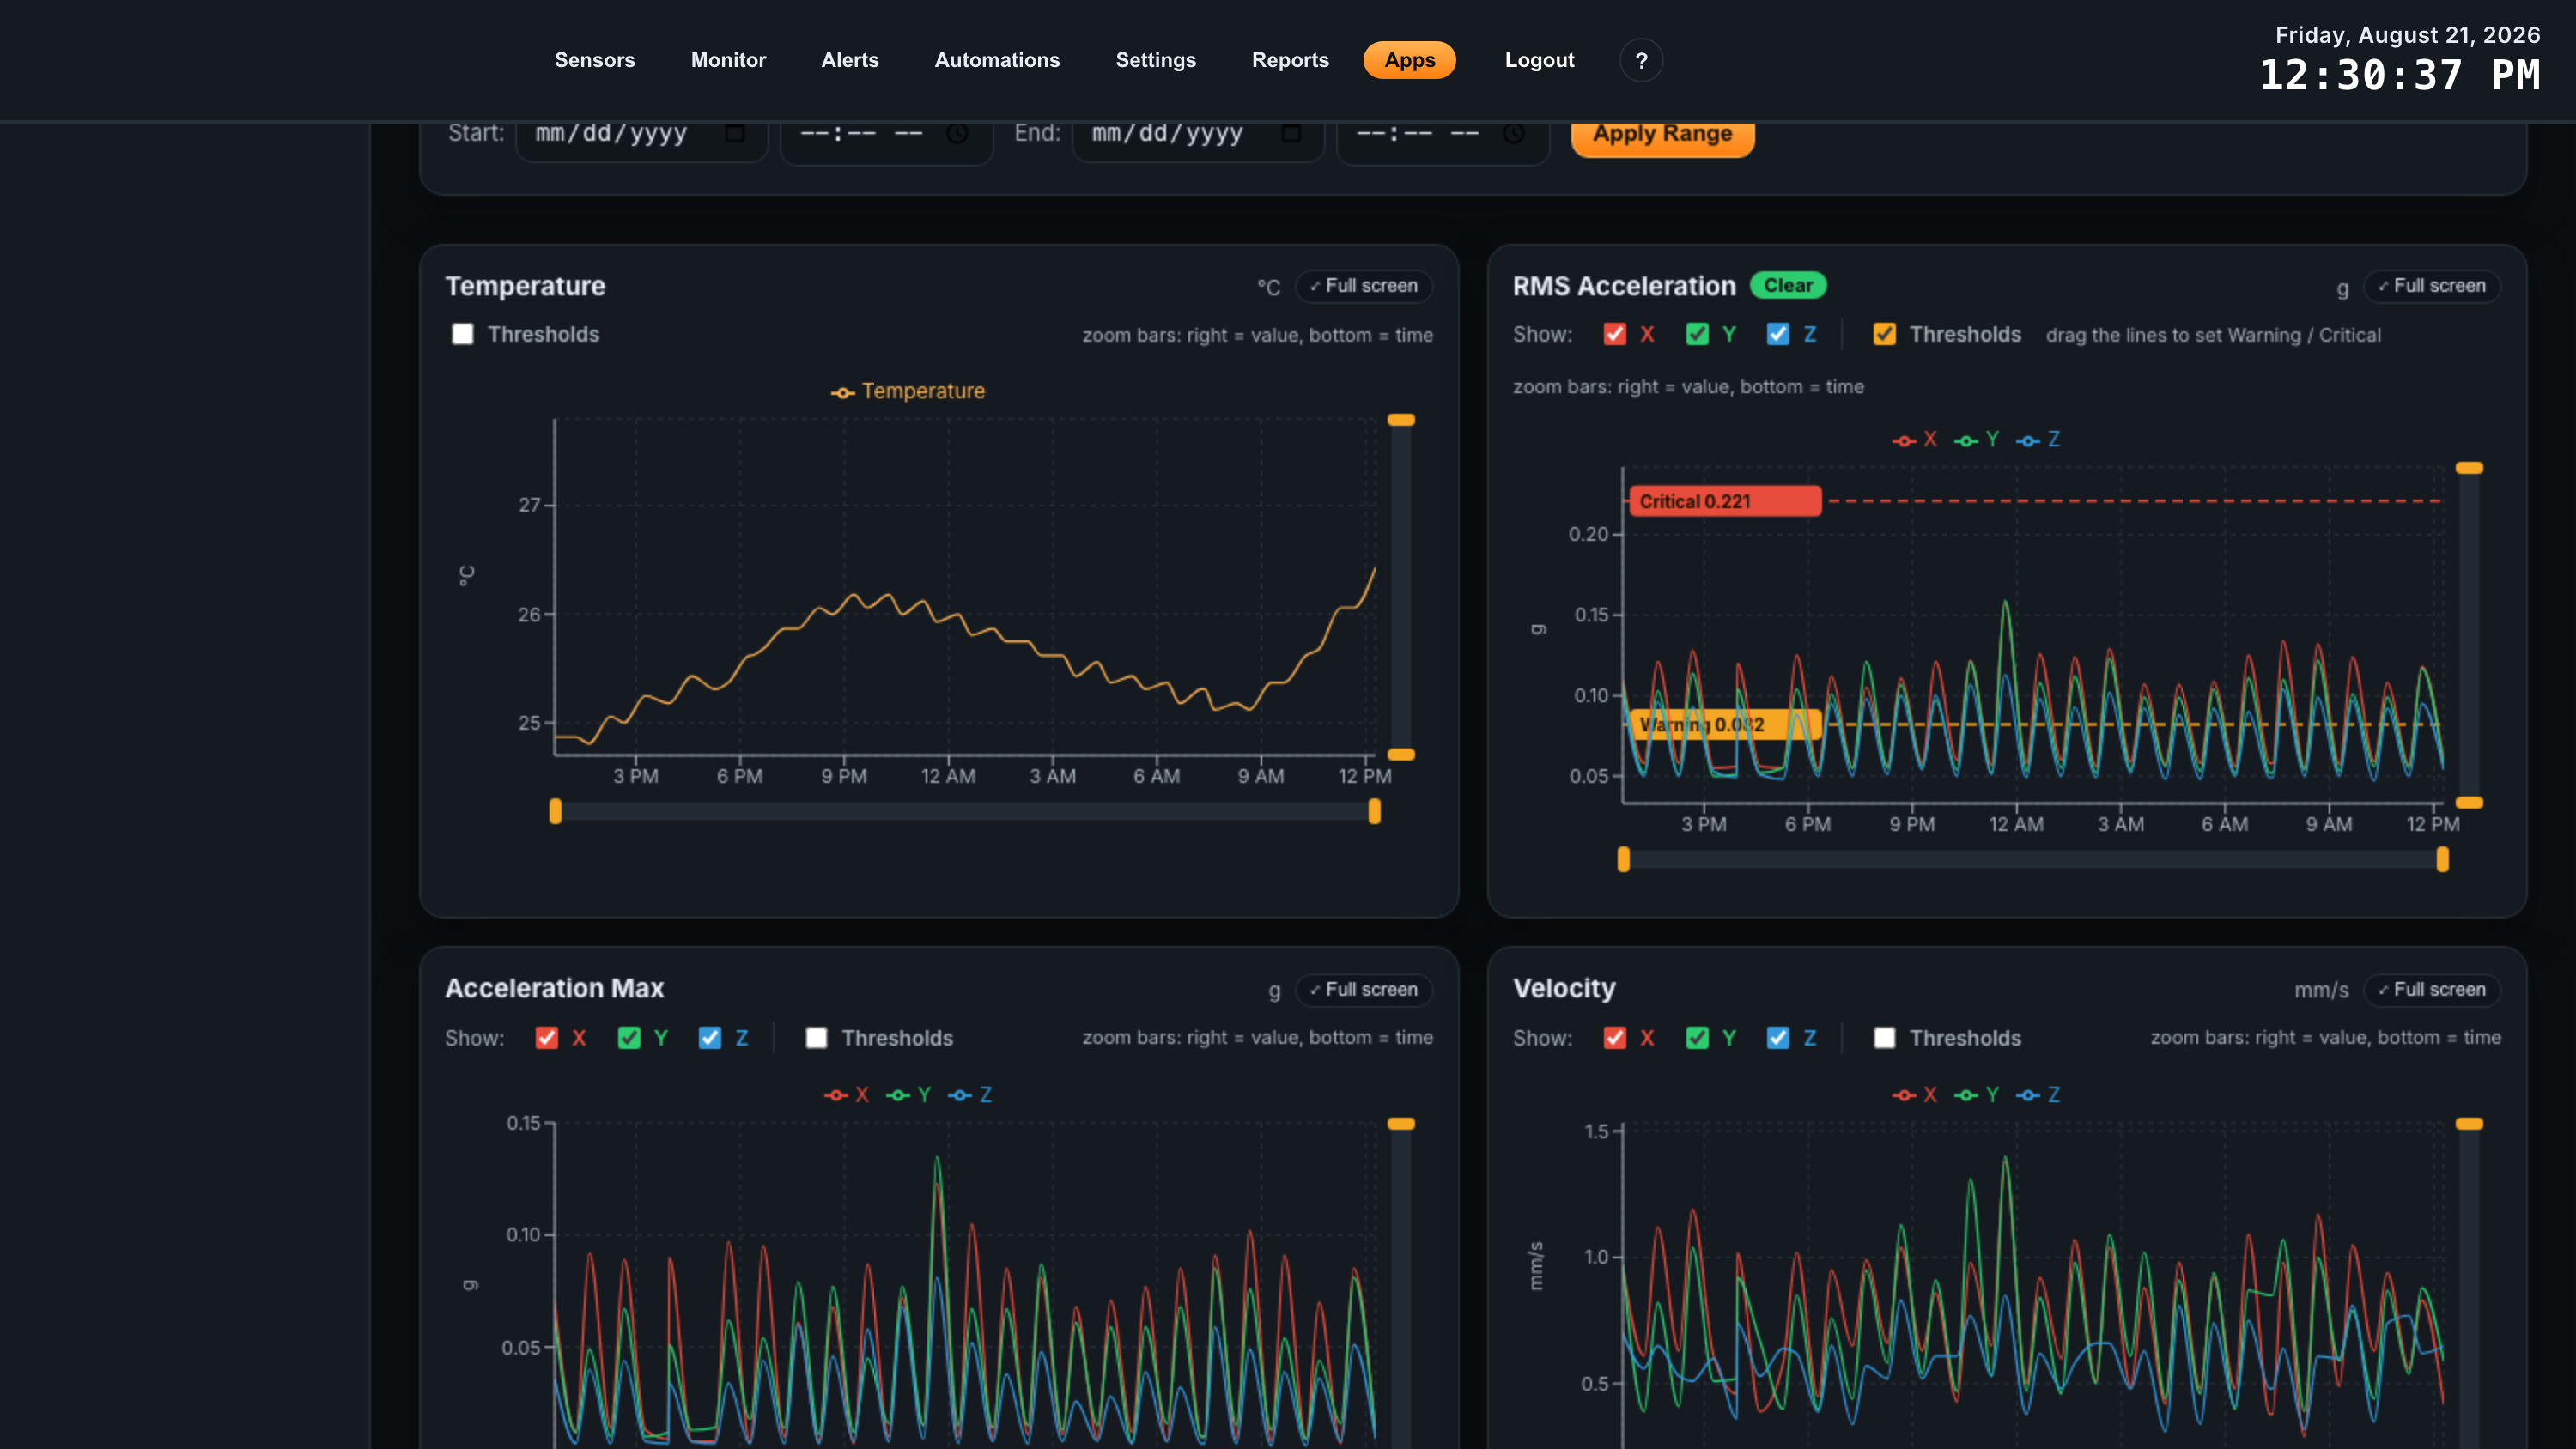Toggle Y series in Velocity legend
The height and width of the screenshot is (1449, 2576).
(x=1976, y=1095)
